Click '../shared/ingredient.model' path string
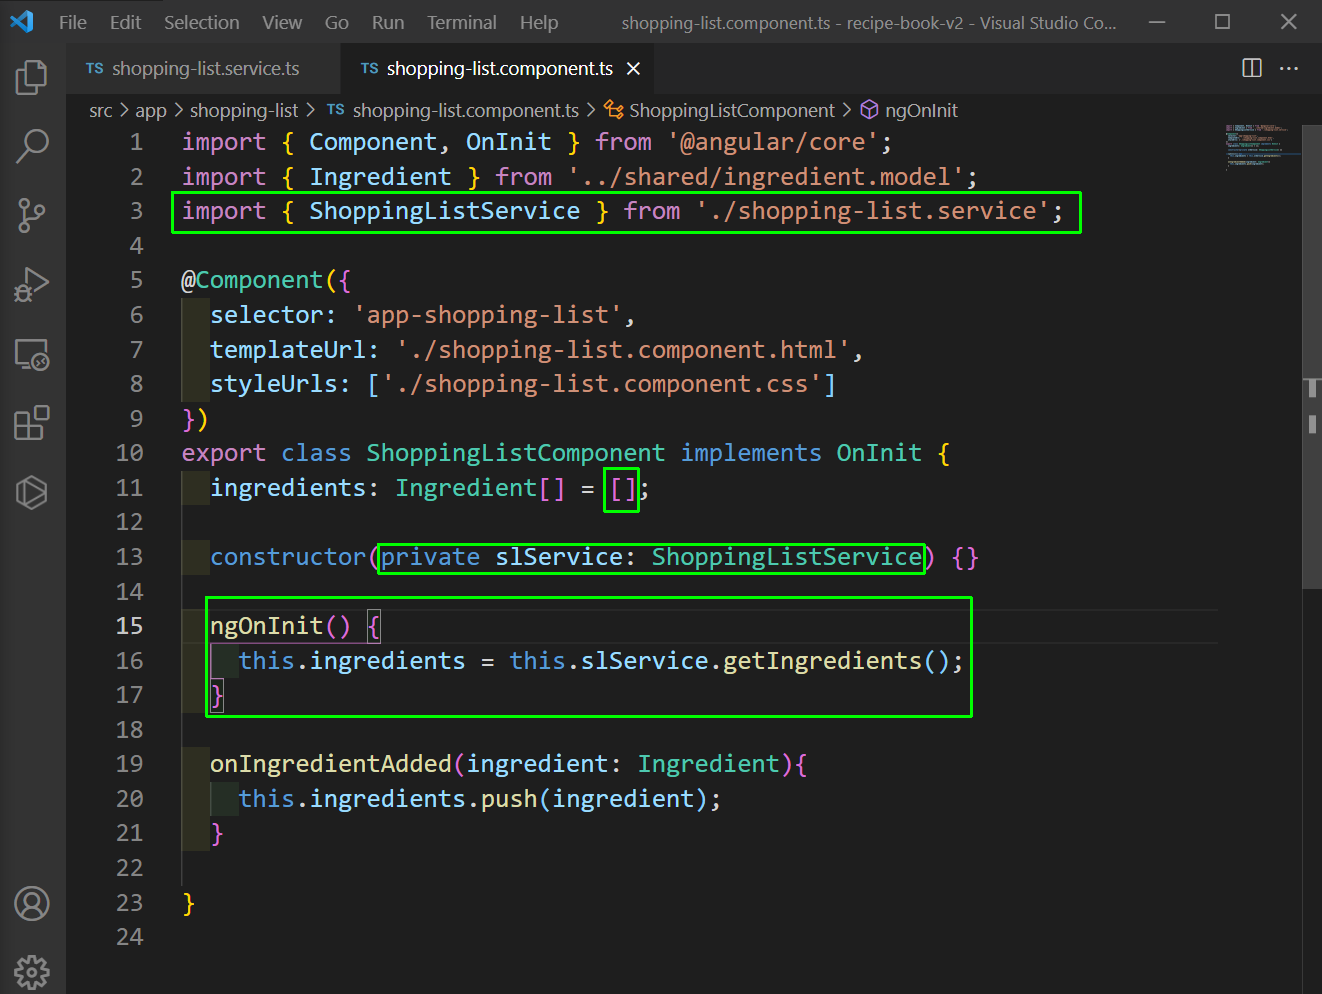The image size is (1322, 994). point(765,177)
